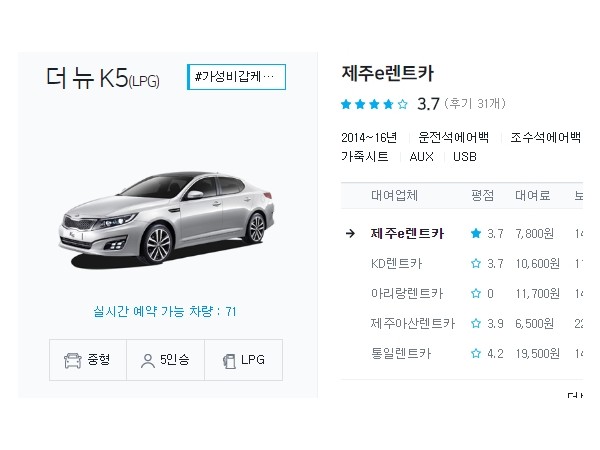Click the star icon for 통일렌트카 row
600x450 pixels.
476,353
